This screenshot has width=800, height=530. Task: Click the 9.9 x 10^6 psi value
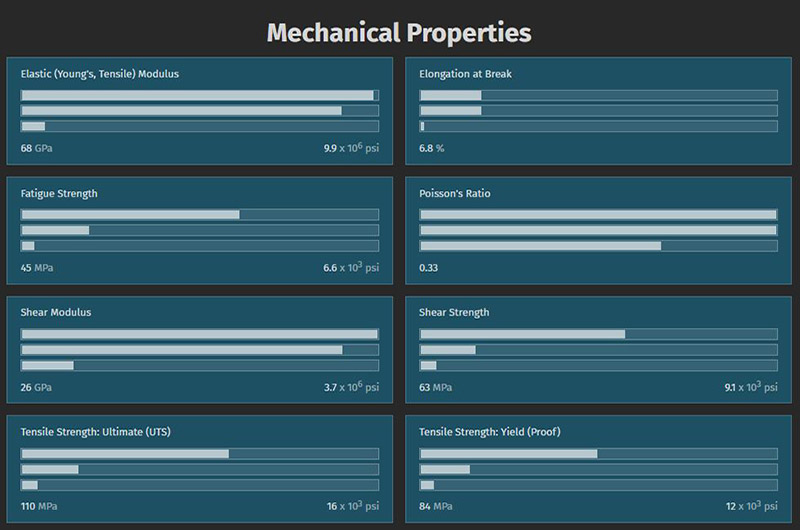click(x=351, y=148)
